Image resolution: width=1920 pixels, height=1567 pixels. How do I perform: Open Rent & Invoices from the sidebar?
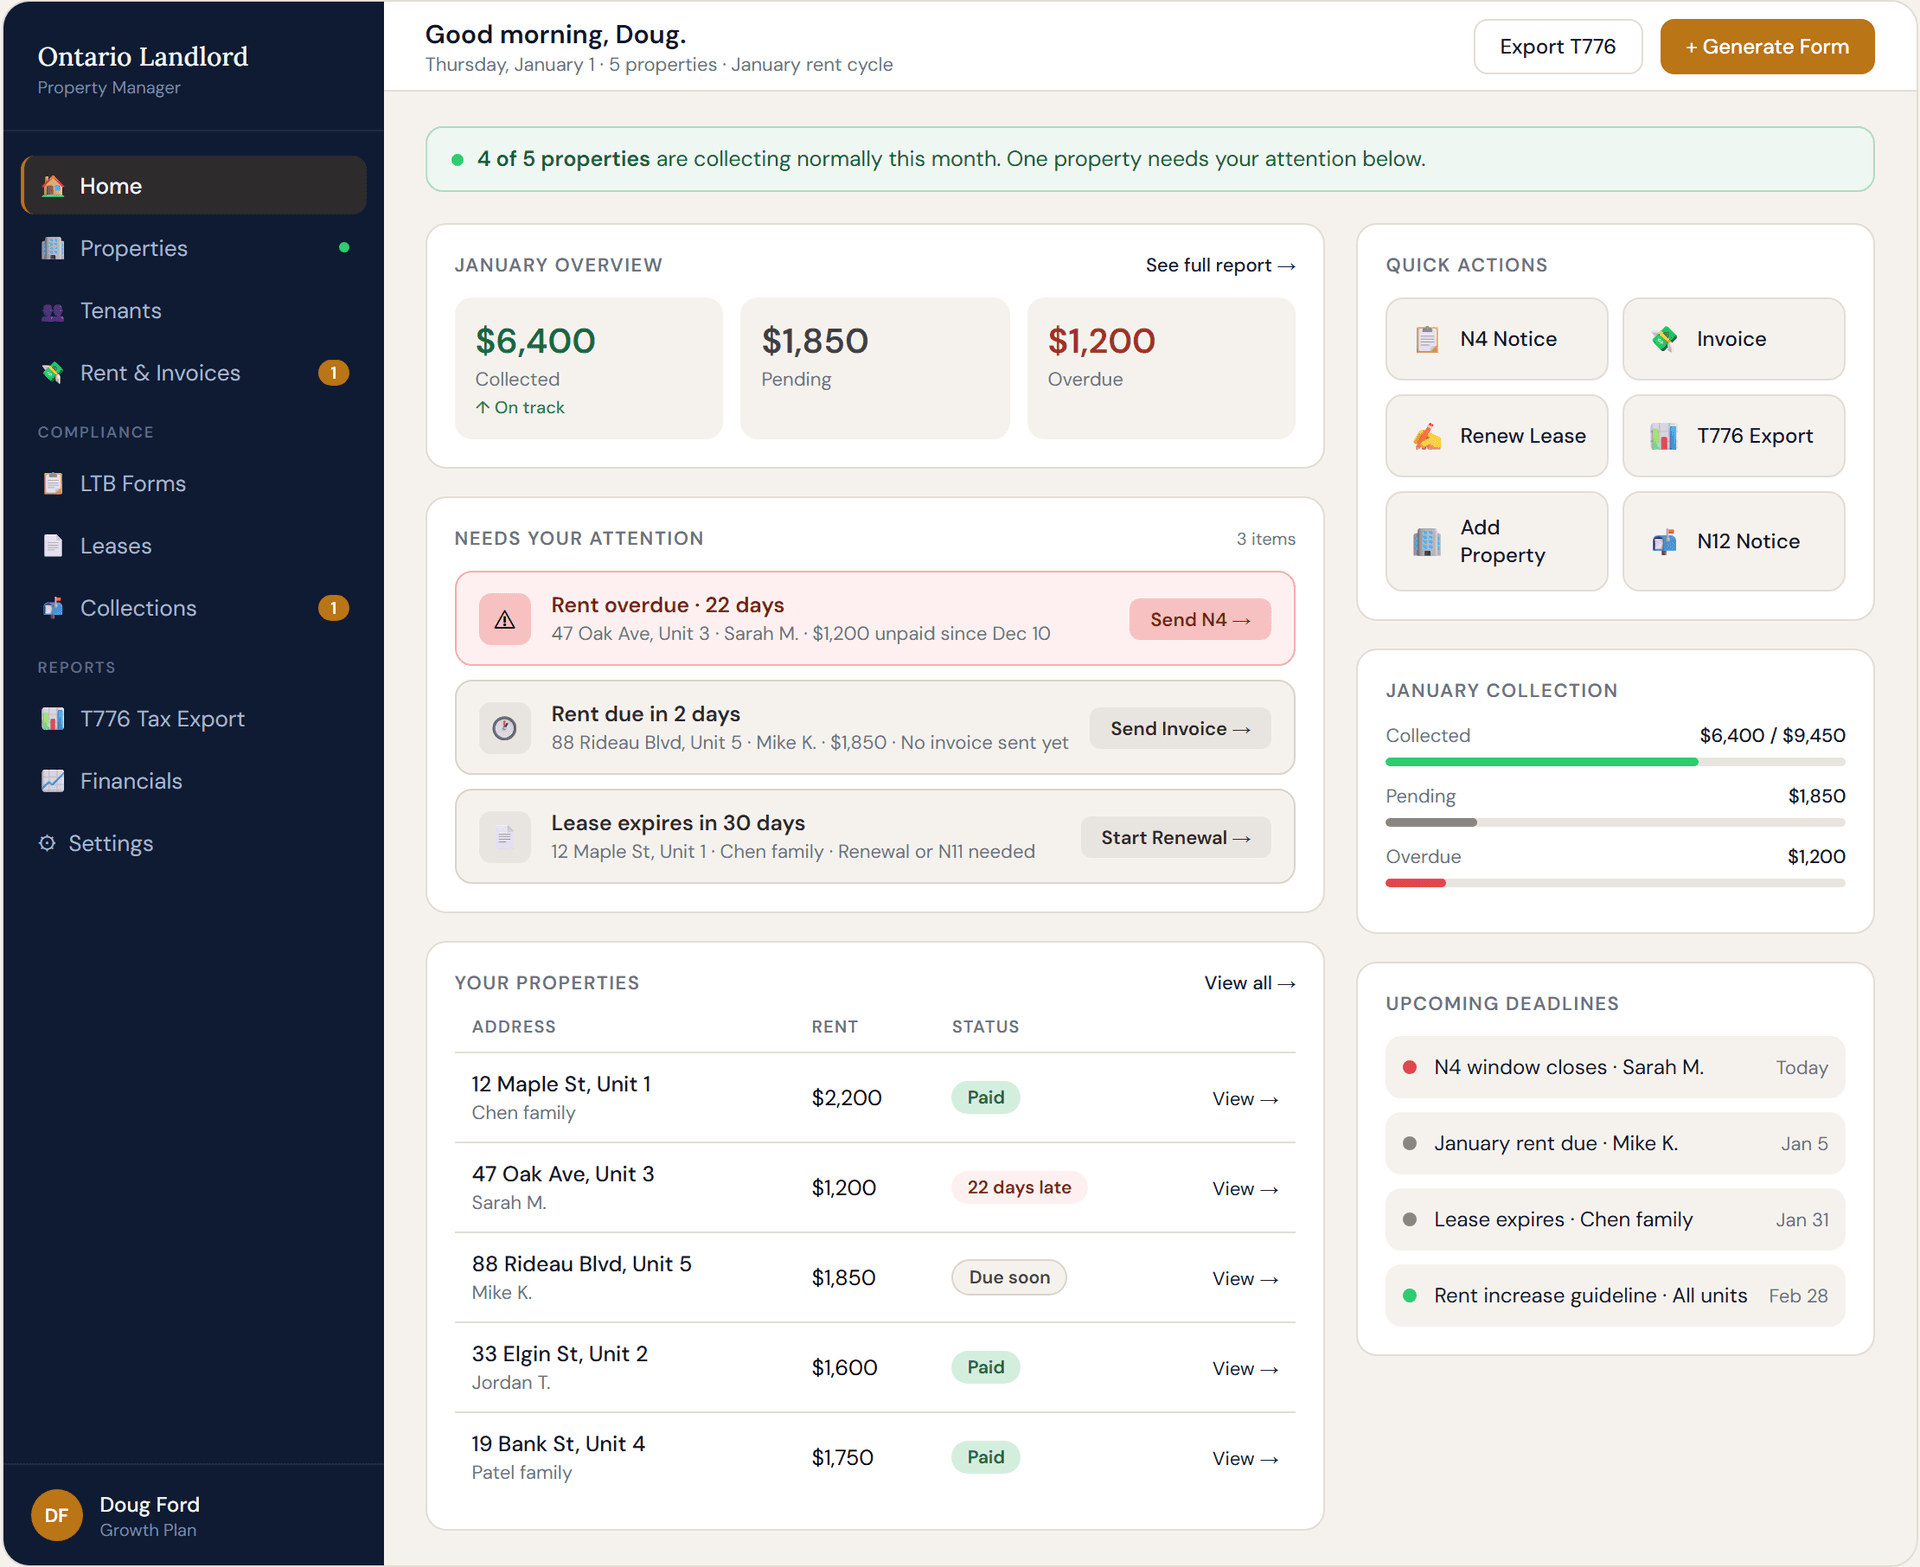(160, 372)
